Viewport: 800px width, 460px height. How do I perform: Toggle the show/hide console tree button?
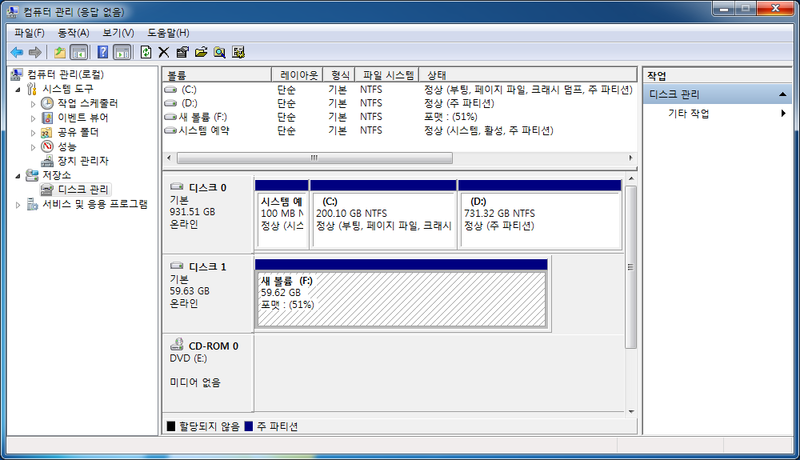(79, 52)
